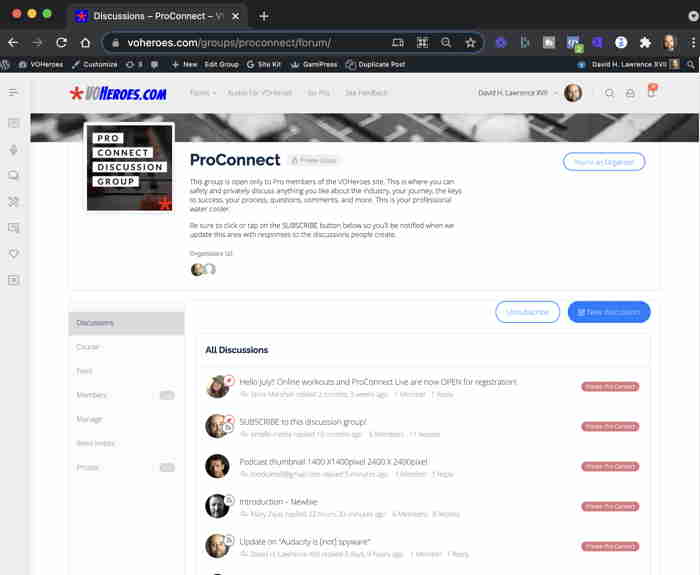Click the red tag on Introduction - Newbie row

(610, 506)
